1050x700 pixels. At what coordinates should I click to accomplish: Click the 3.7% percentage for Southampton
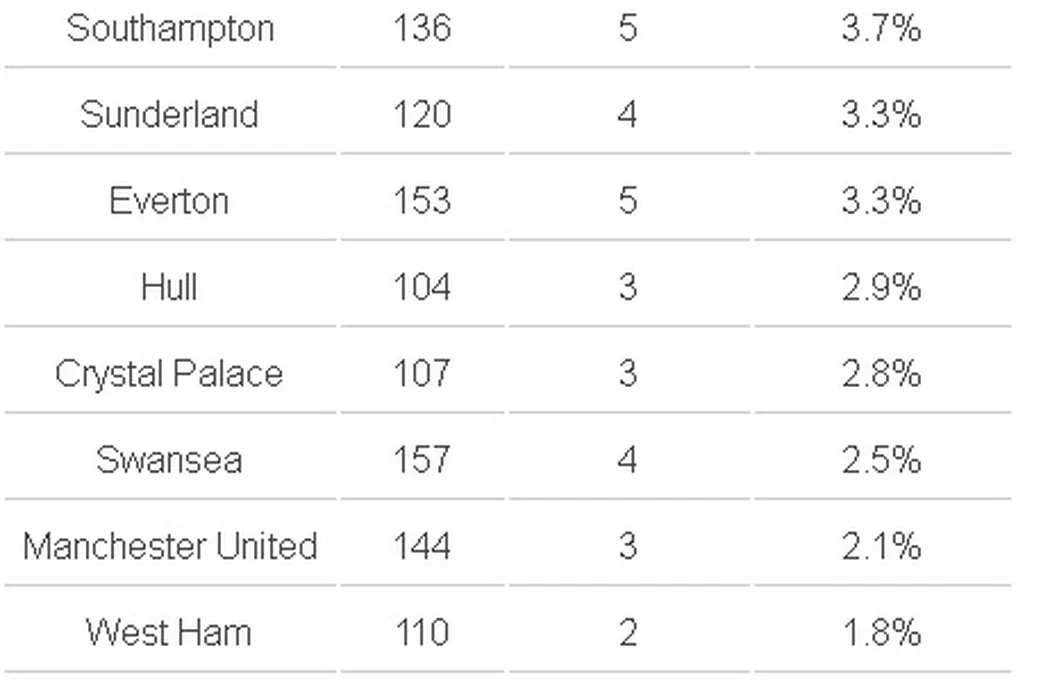881,28
